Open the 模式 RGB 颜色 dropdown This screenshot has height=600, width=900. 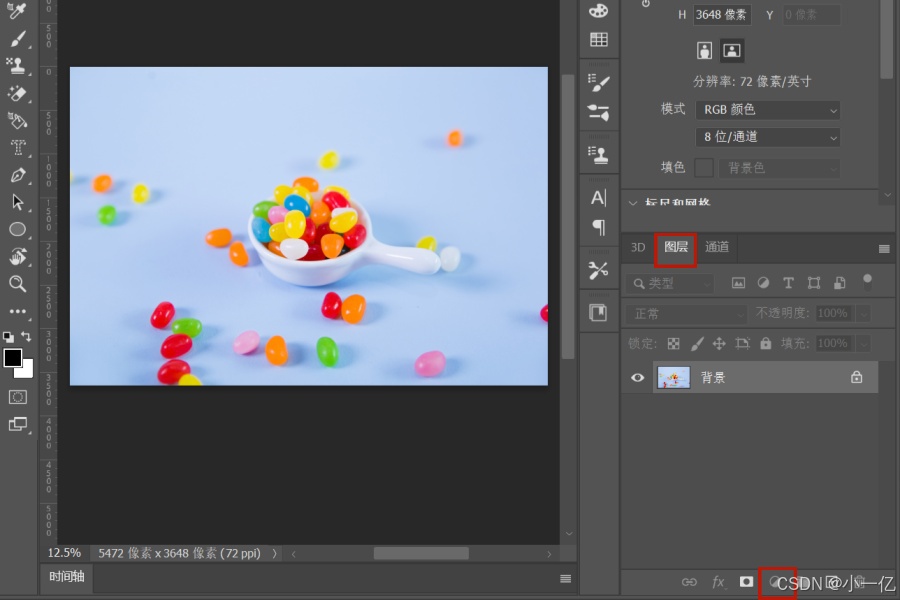click(x=767, y=110)
